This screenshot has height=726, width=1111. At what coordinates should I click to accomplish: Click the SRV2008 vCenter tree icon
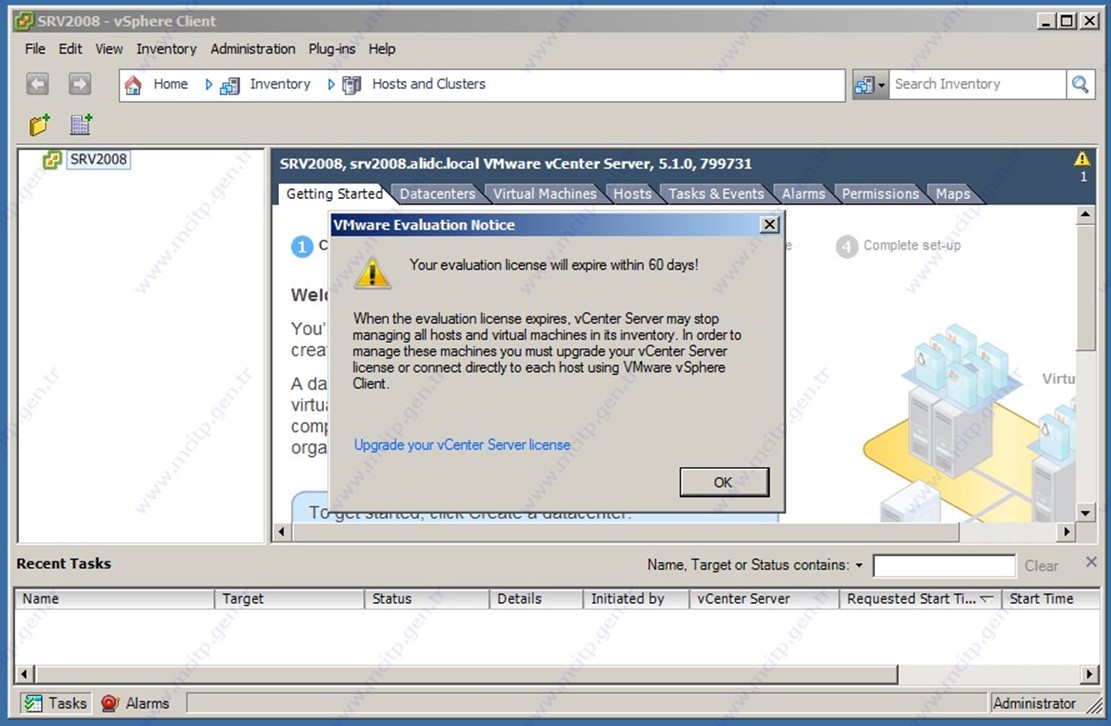52,159
